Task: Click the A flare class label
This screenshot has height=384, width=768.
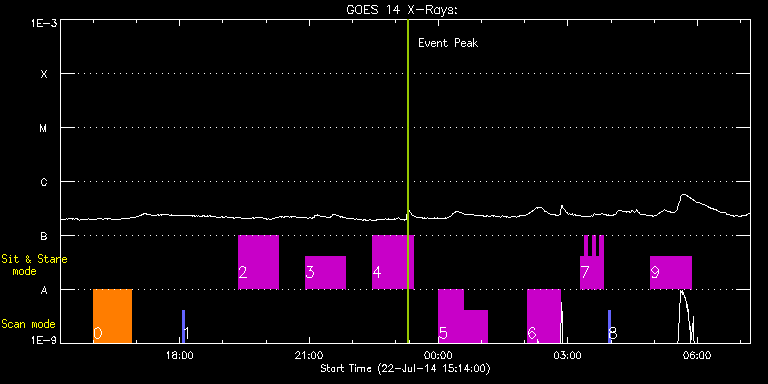Action: (44, 290)
